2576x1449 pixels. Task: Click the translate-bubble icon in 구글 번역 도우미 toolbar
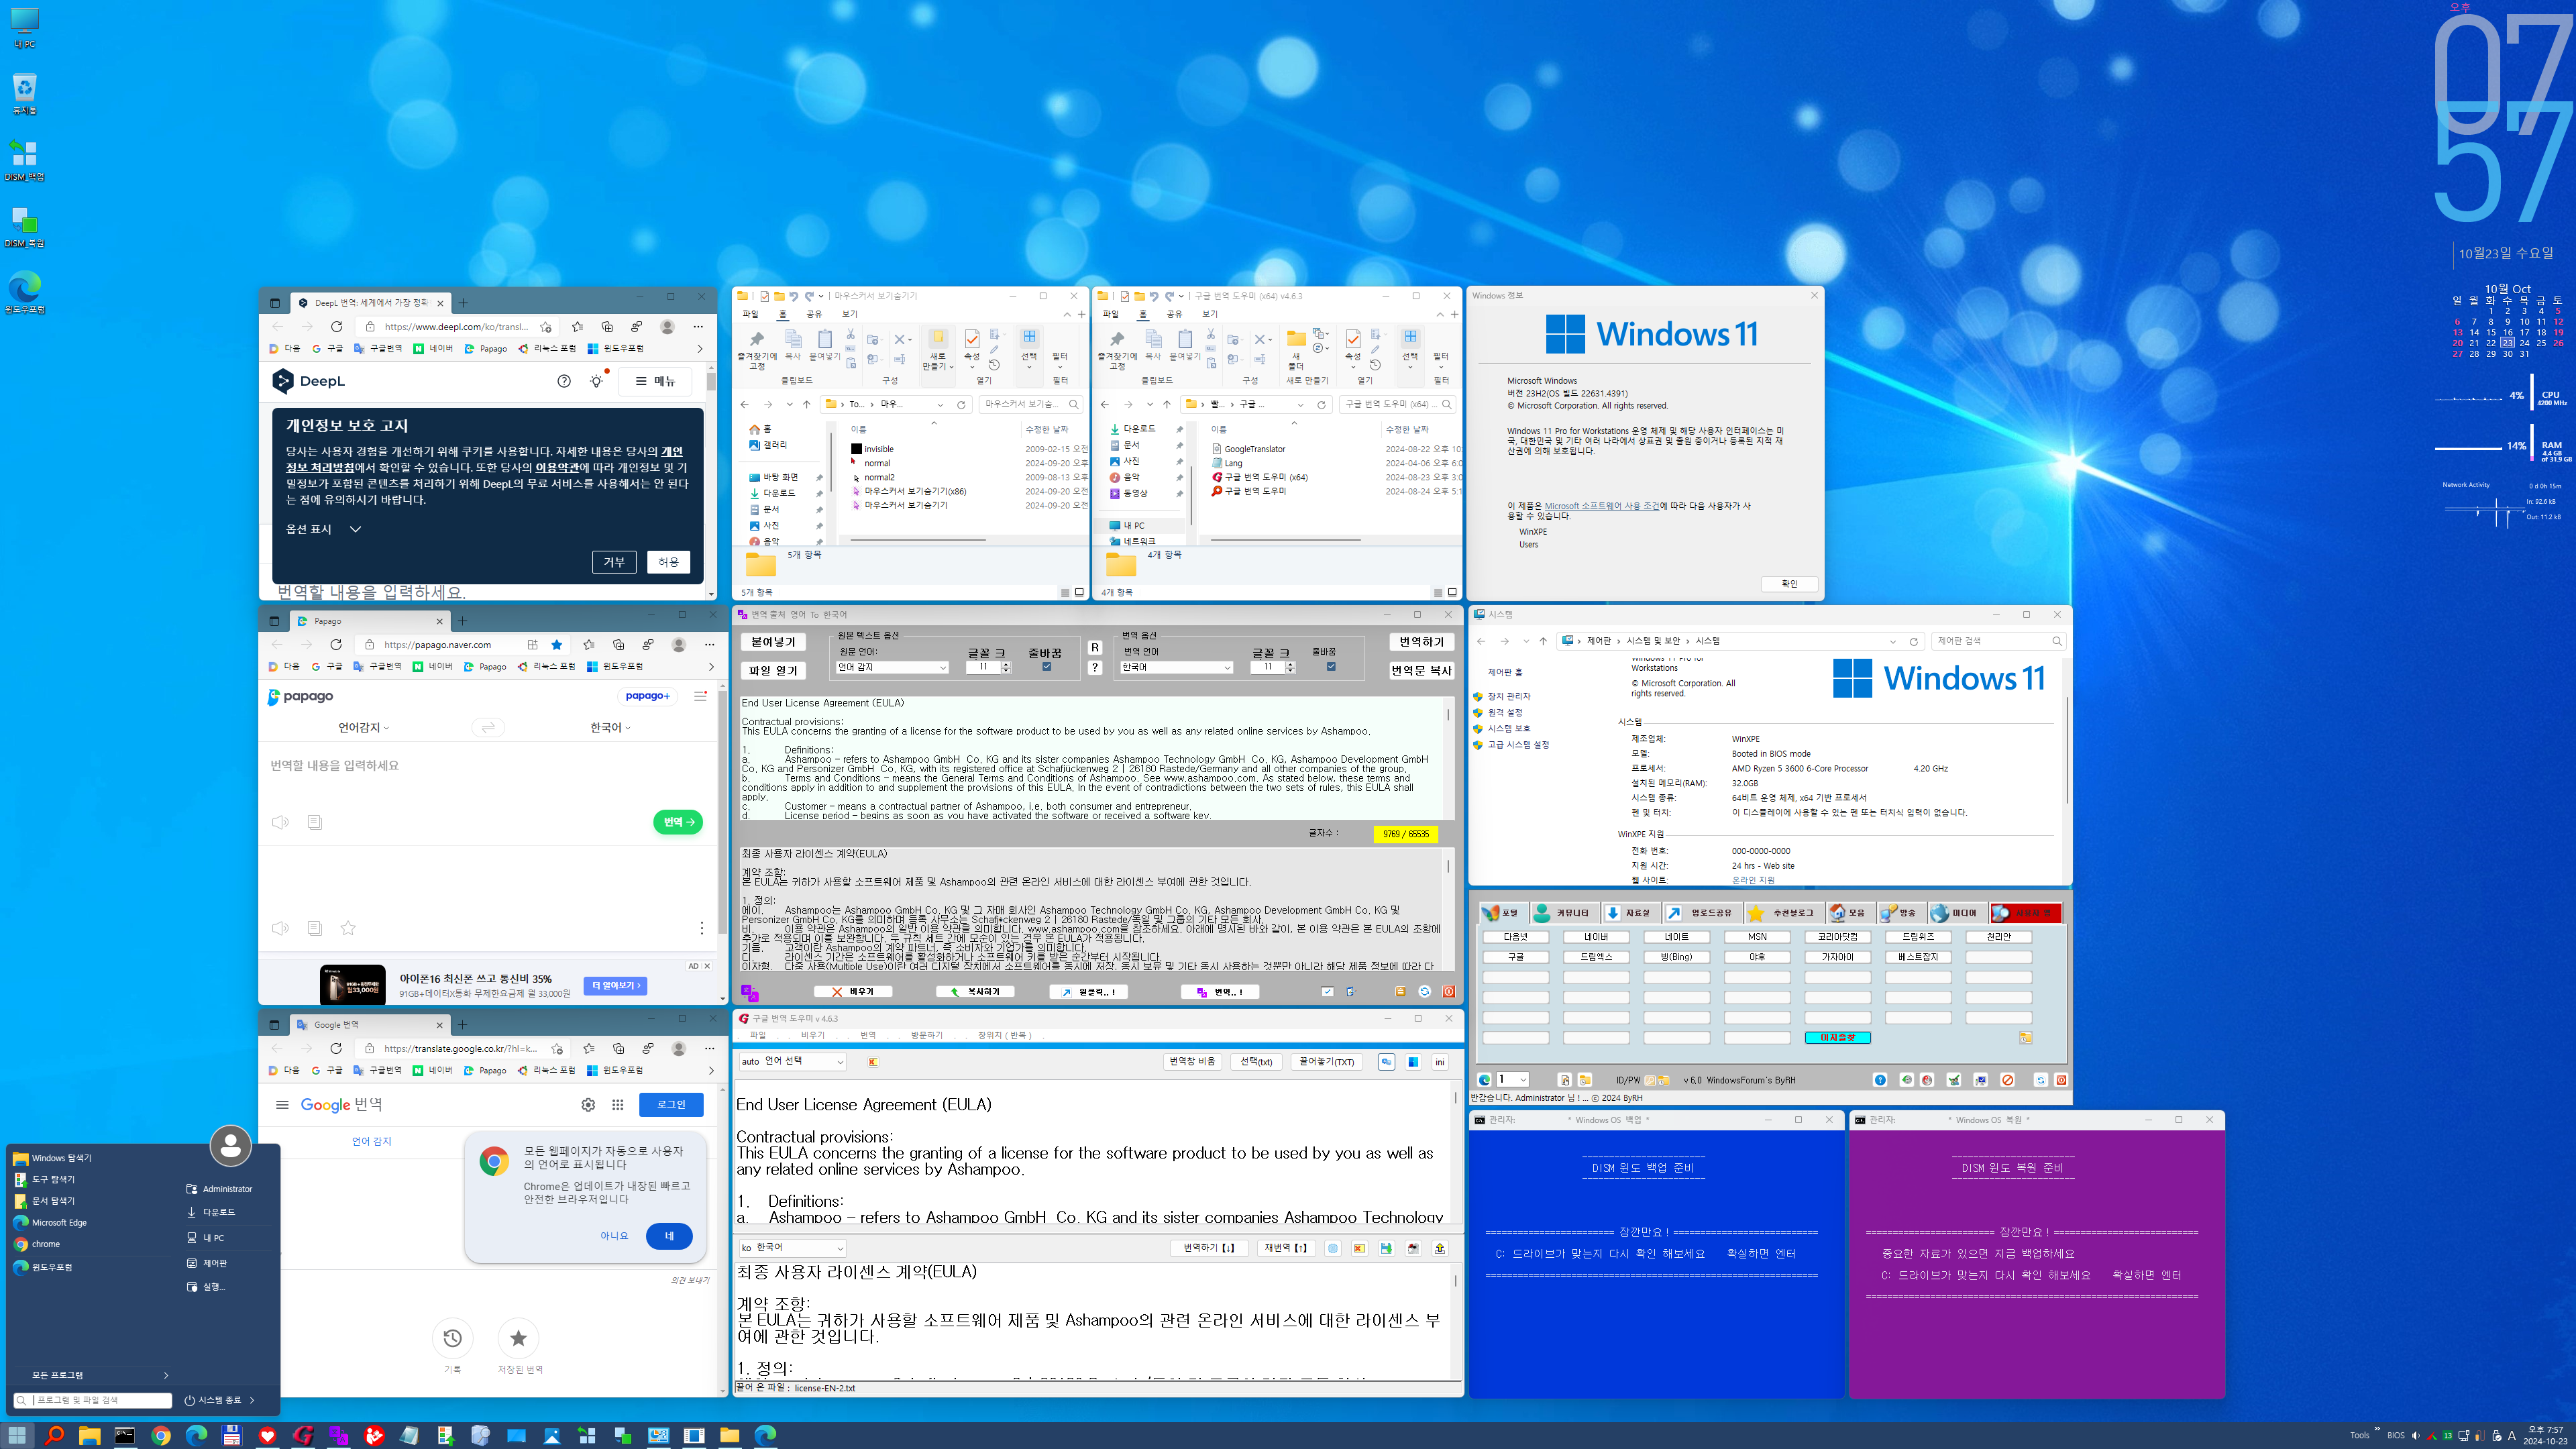(x=1386, y=1062)
